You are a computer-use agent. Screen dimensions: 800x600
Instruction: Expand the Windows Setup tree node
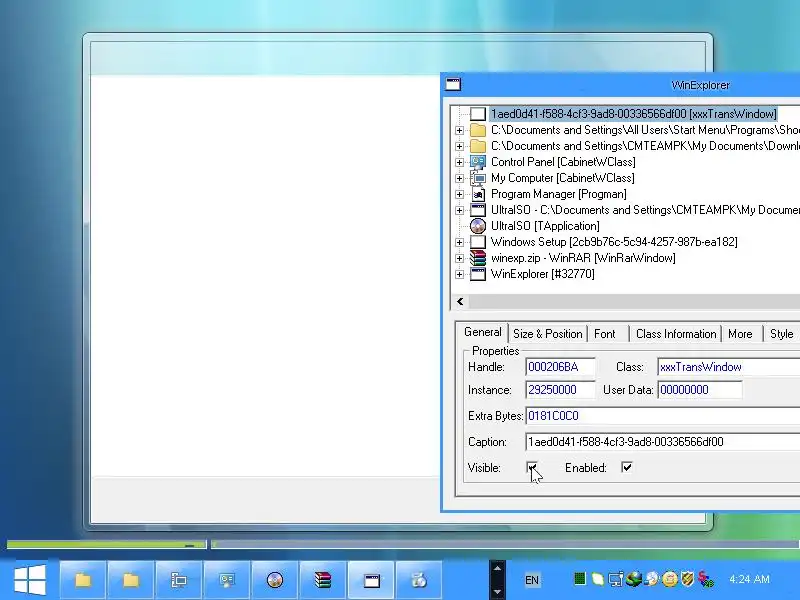(459, 242)
